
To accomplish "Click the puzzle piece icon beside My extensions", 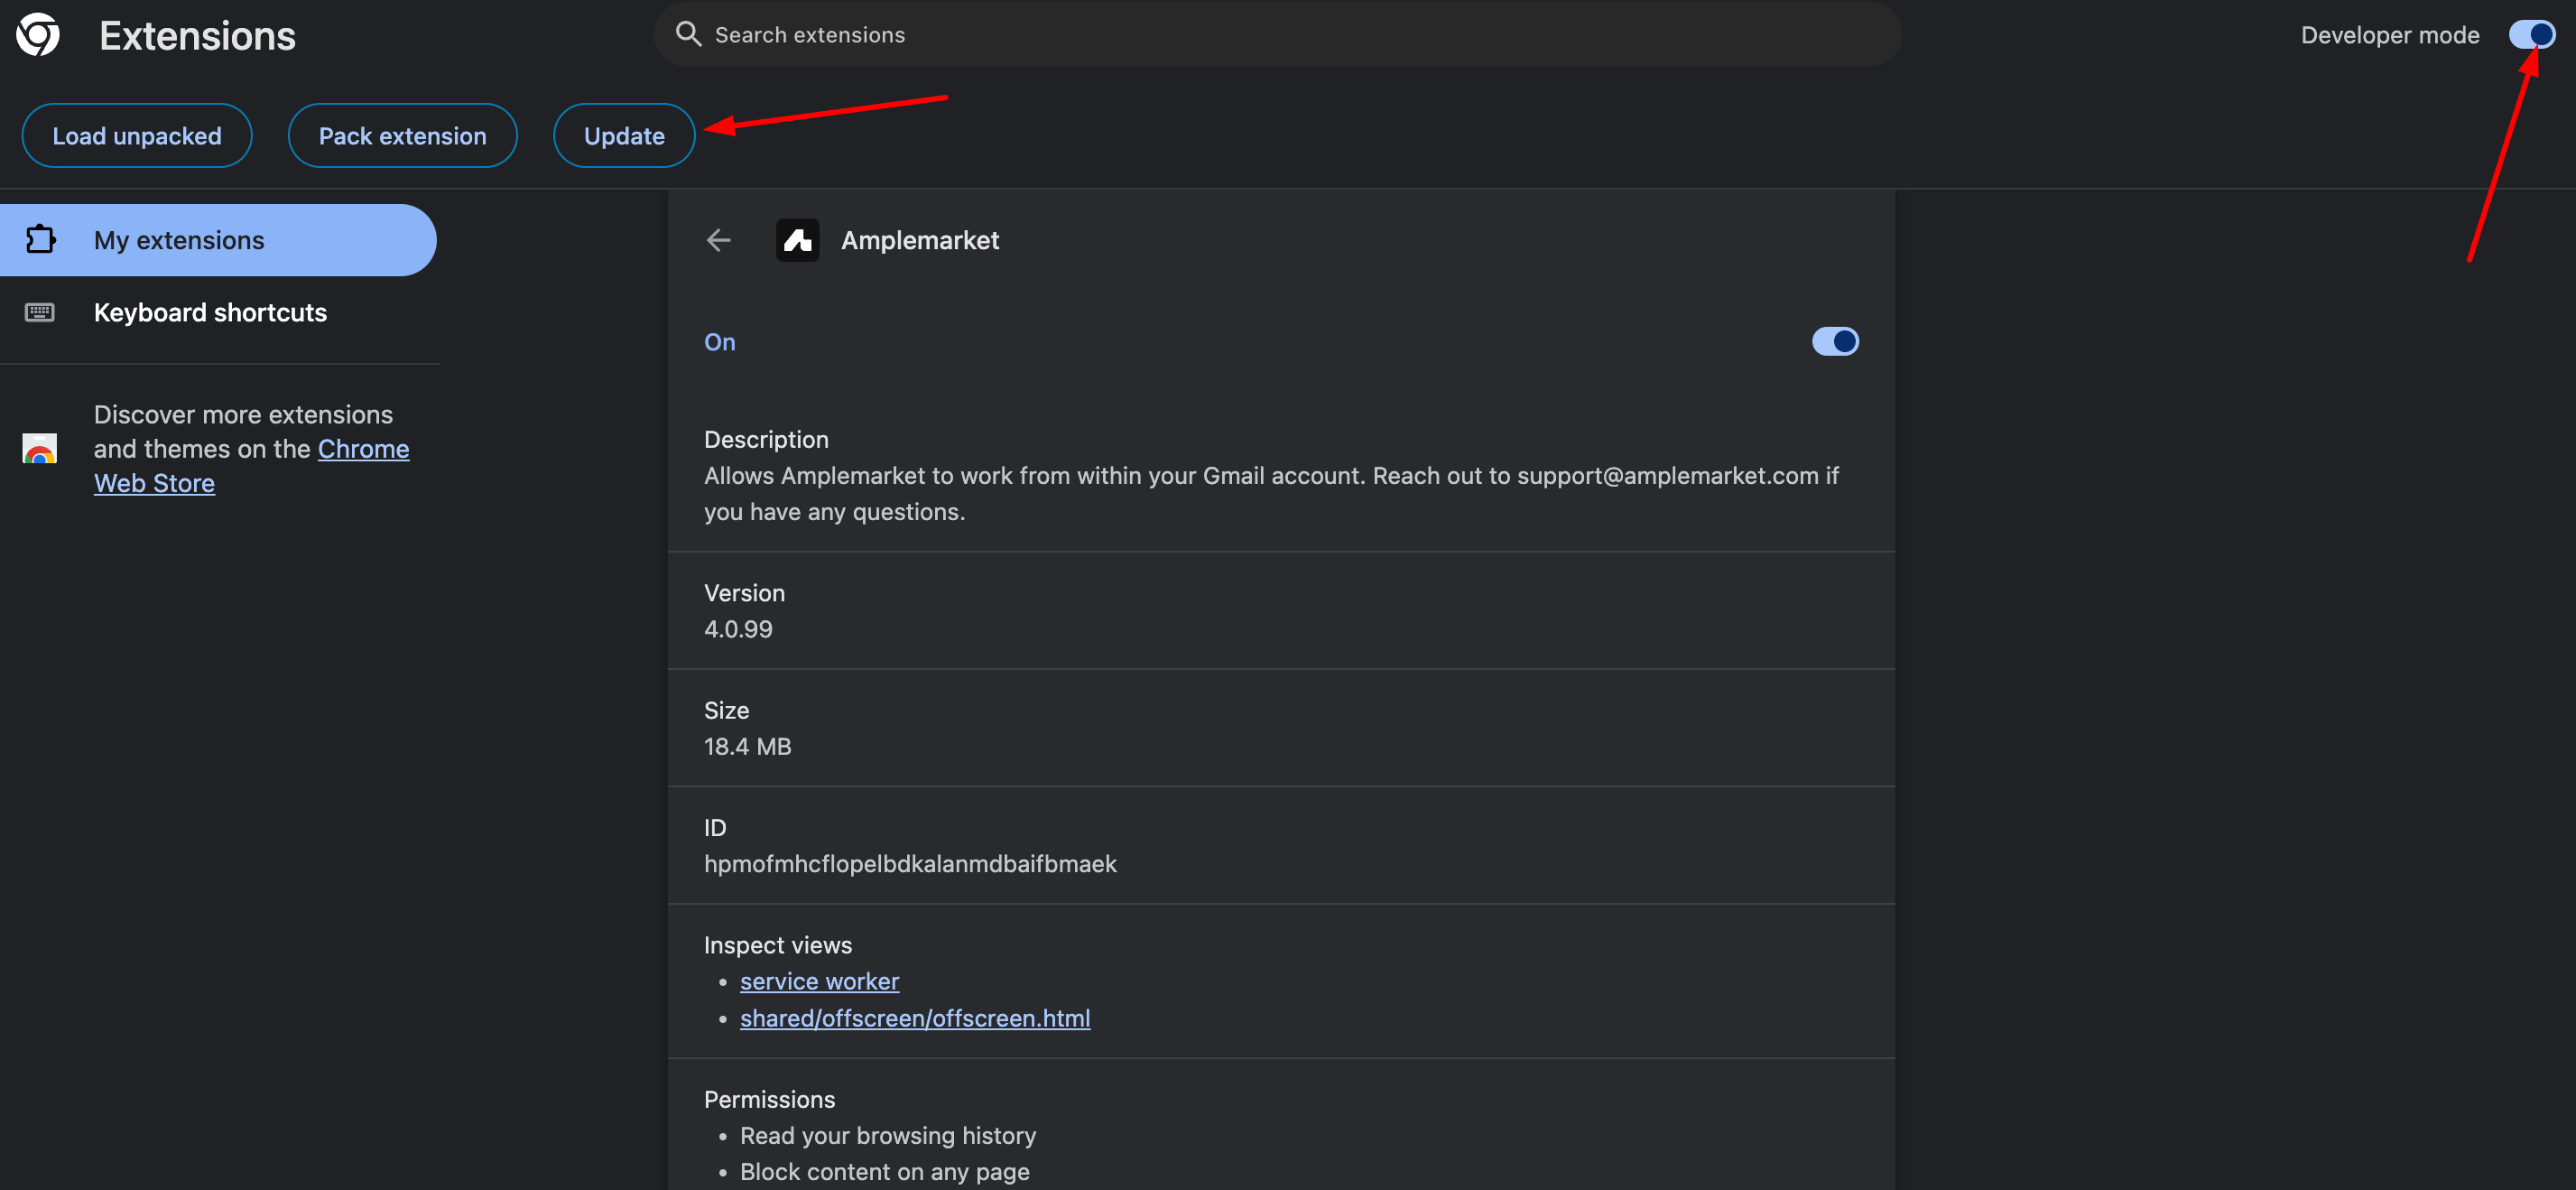I will [x=41, y=240].
